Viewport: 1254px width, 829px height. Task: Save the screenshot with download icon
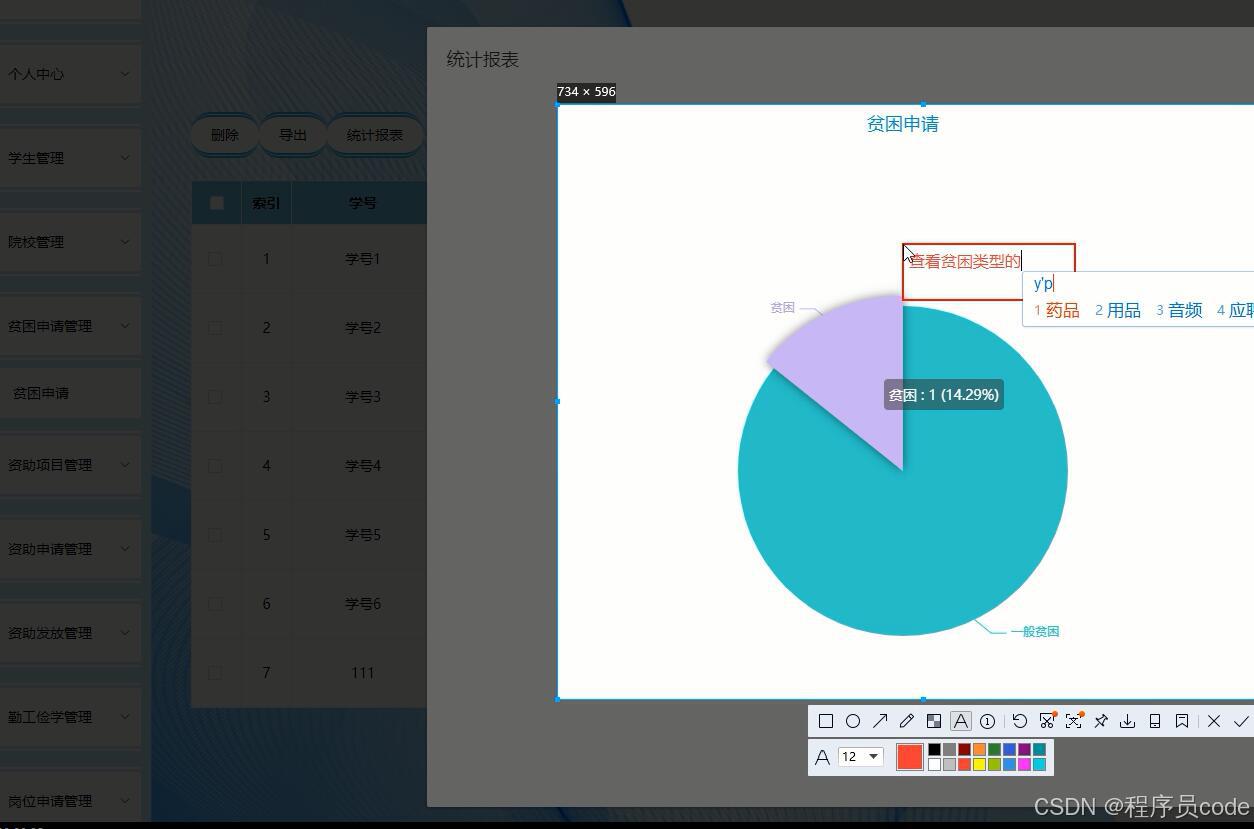(x=1128, y=721)
